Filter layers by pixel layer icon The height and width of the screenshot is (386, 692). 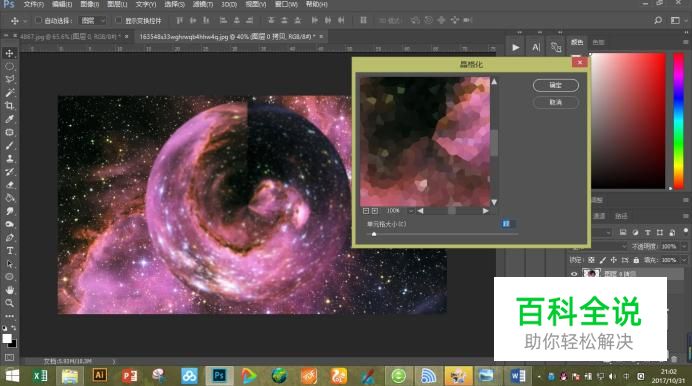[623, 232]
